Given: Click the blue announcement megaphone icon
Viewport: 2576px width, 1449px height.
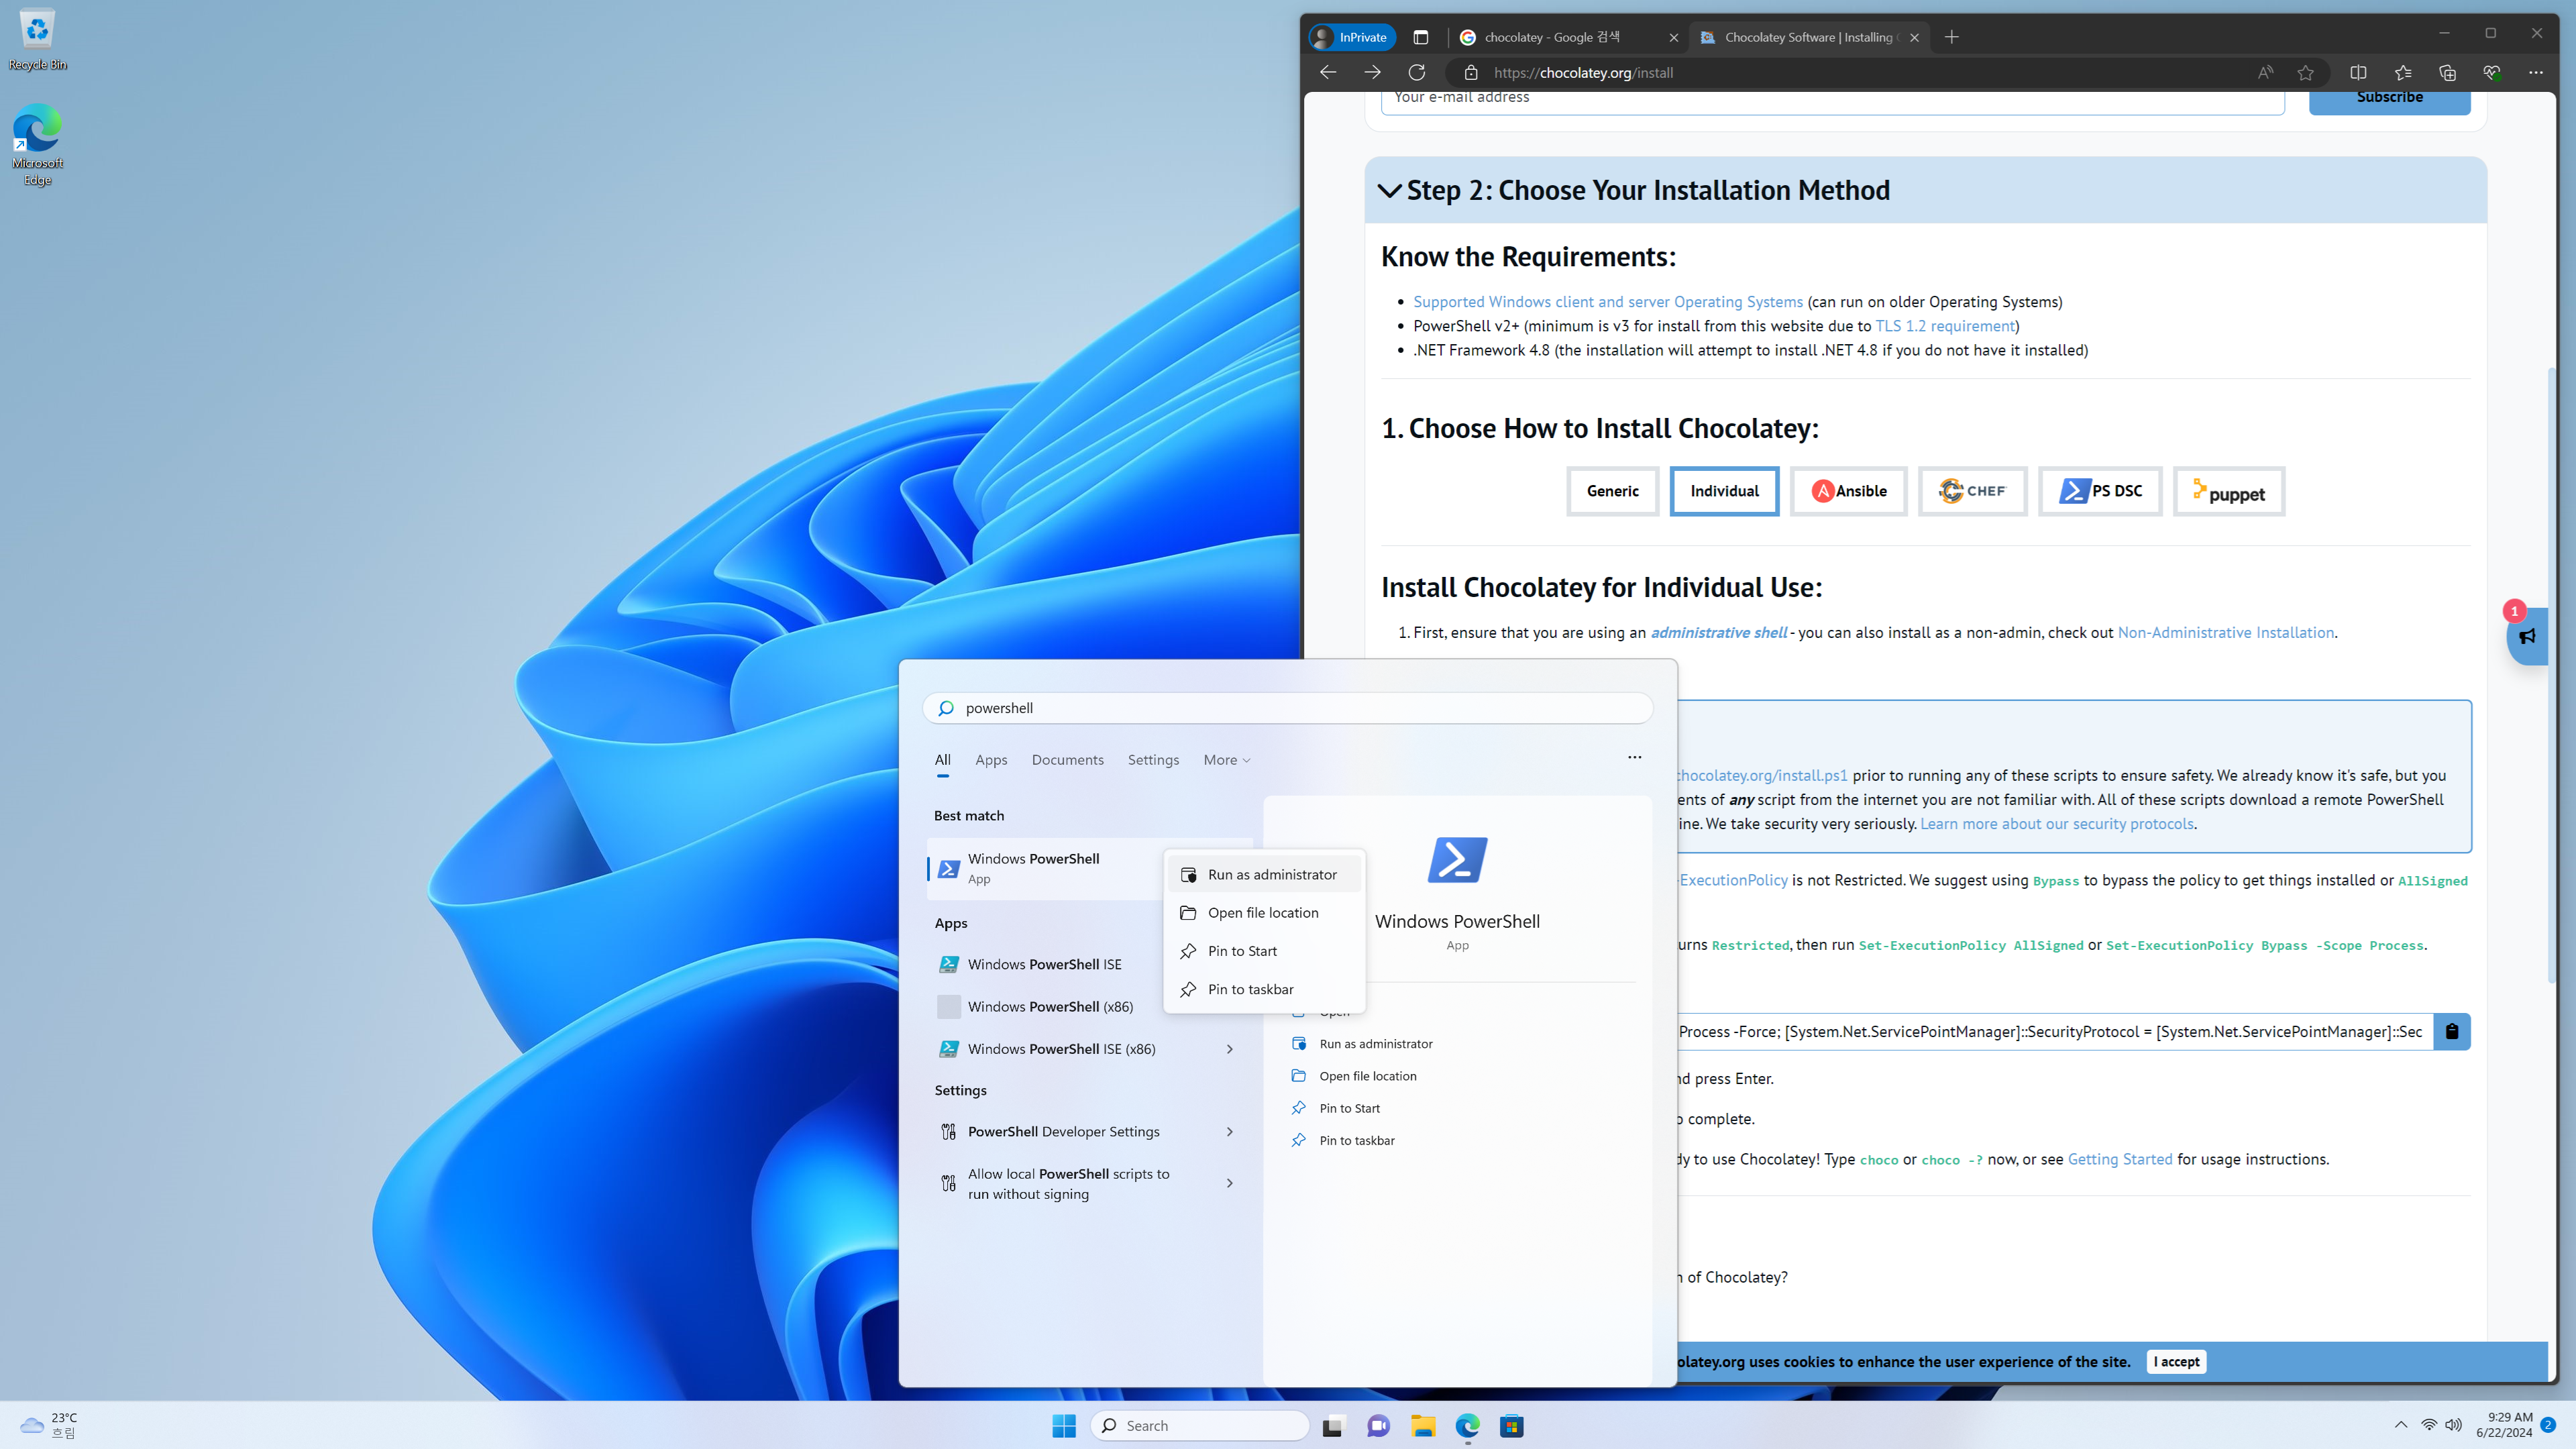Looking at the screenshot, I should coord(2527,636).
